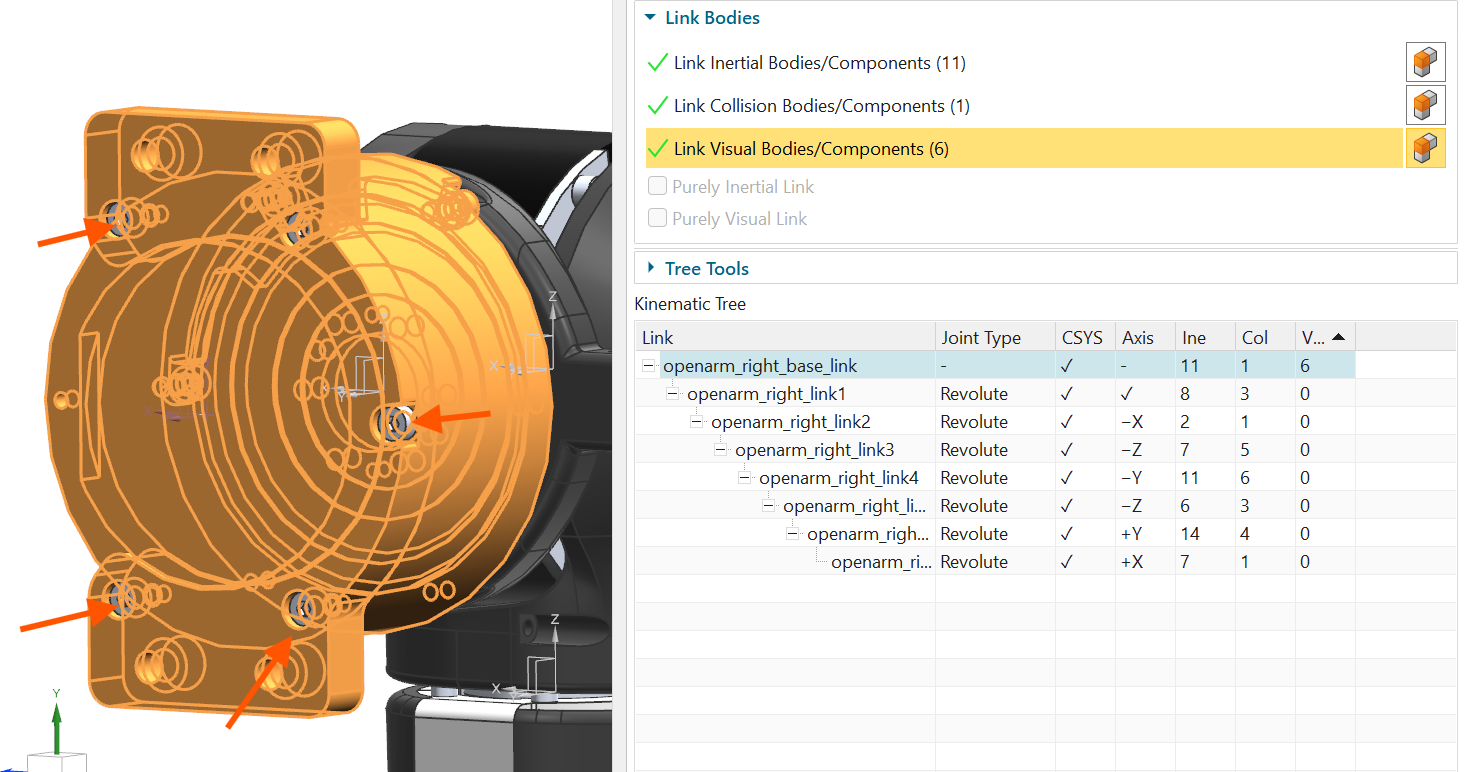
Task: Click Col value 6 in openarm_right_link4 row
Action: (1245, 478)
